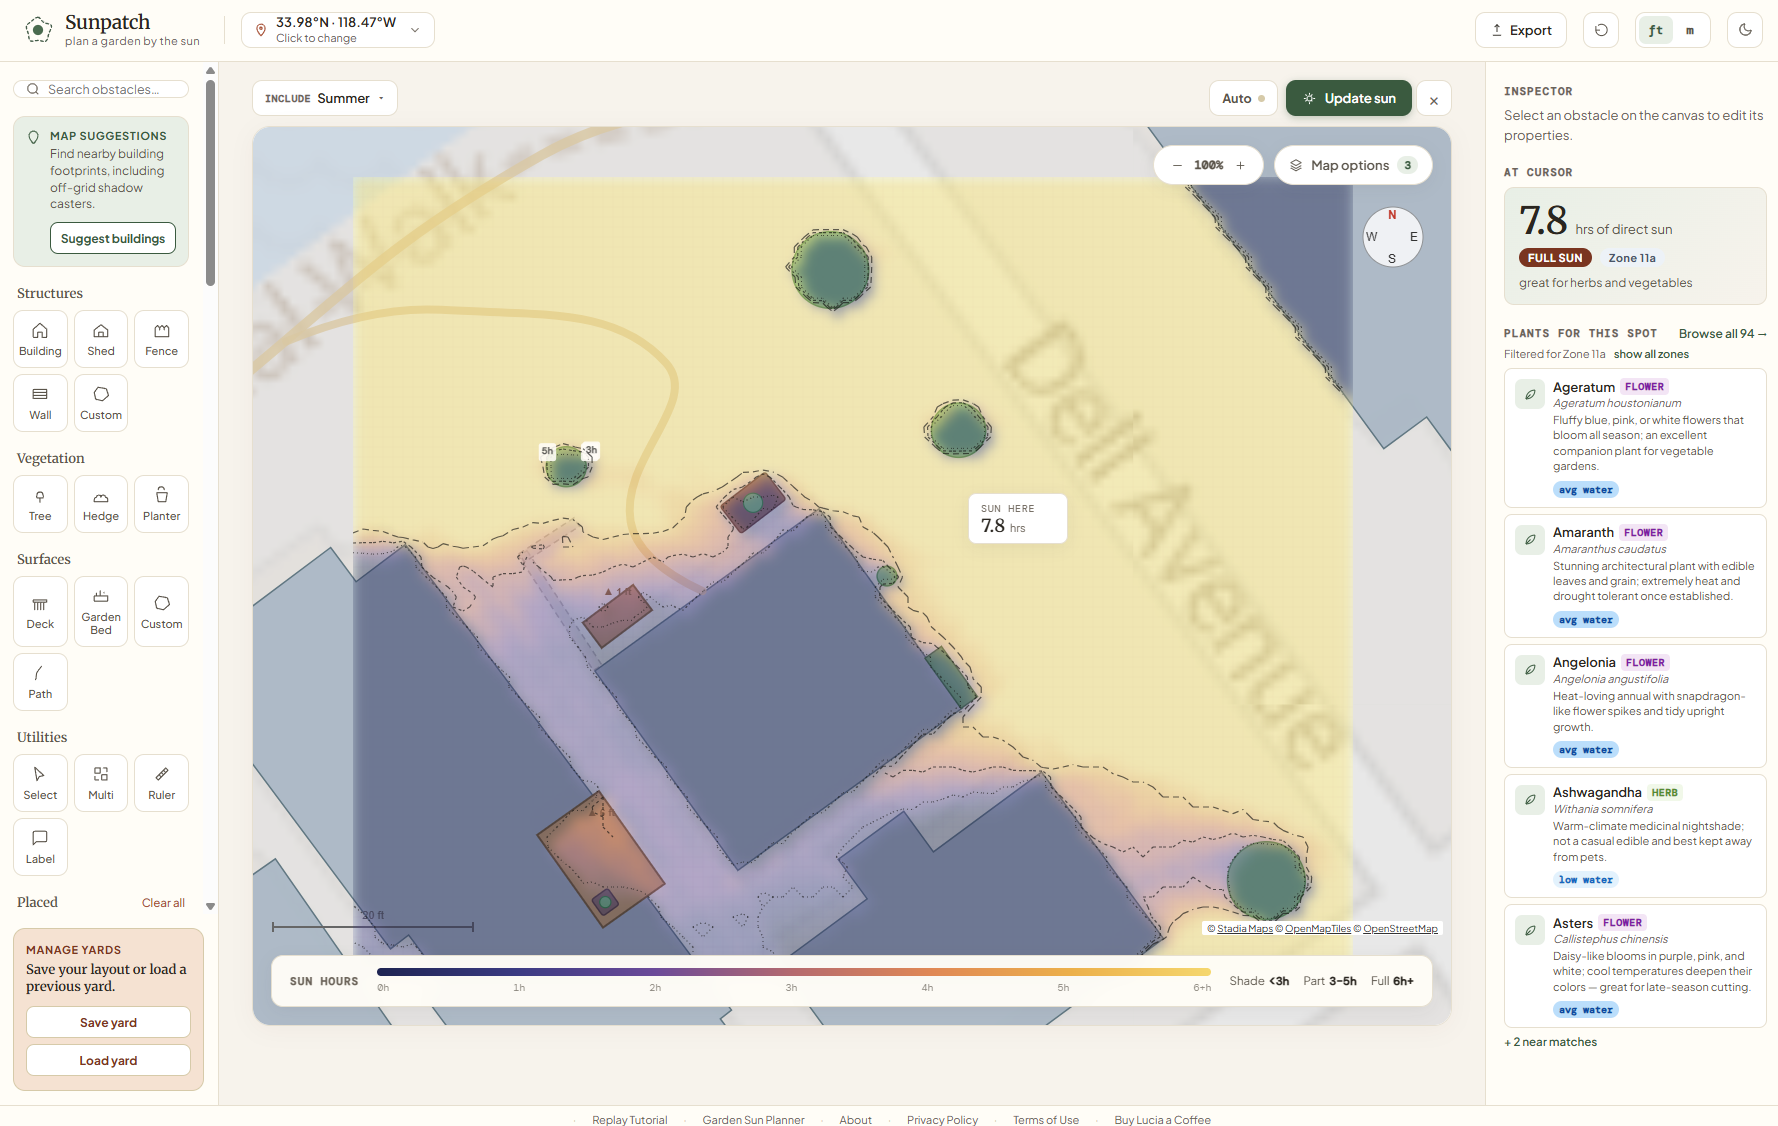Open Garden Sun Planner footer link

tap(753, 1120)
